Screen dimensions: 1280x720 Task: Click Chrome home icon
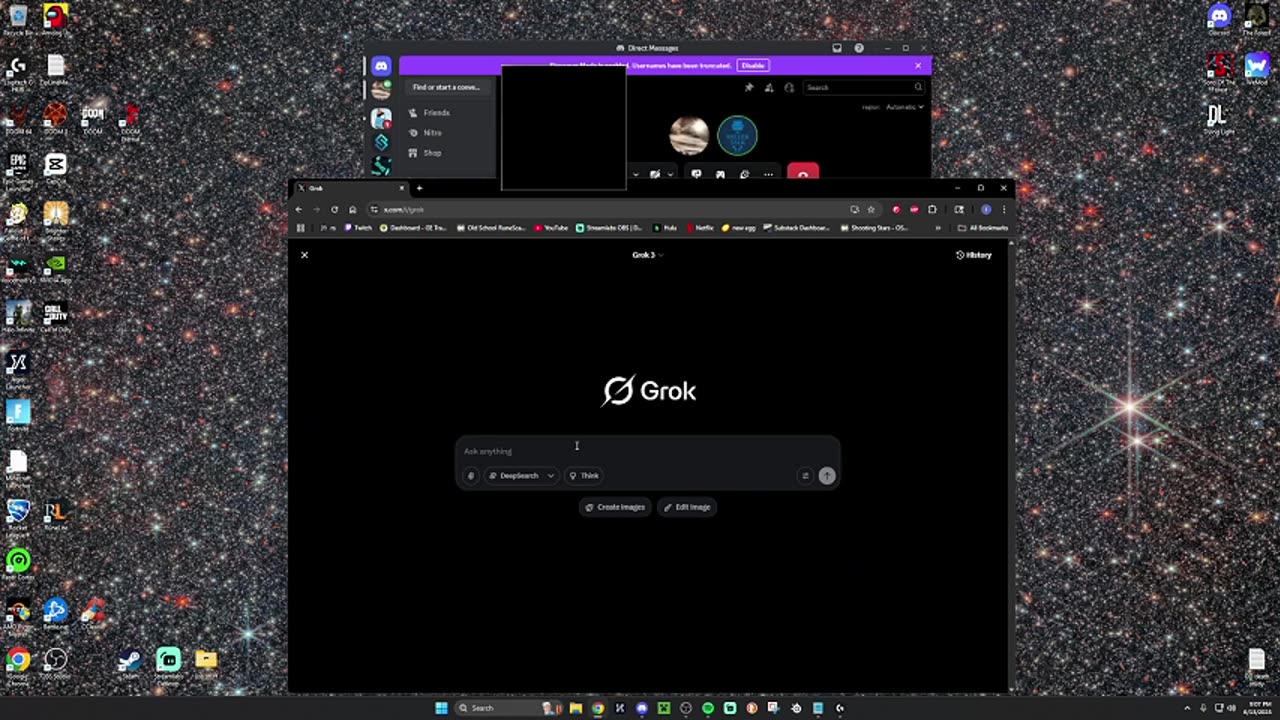click(352, 210)
